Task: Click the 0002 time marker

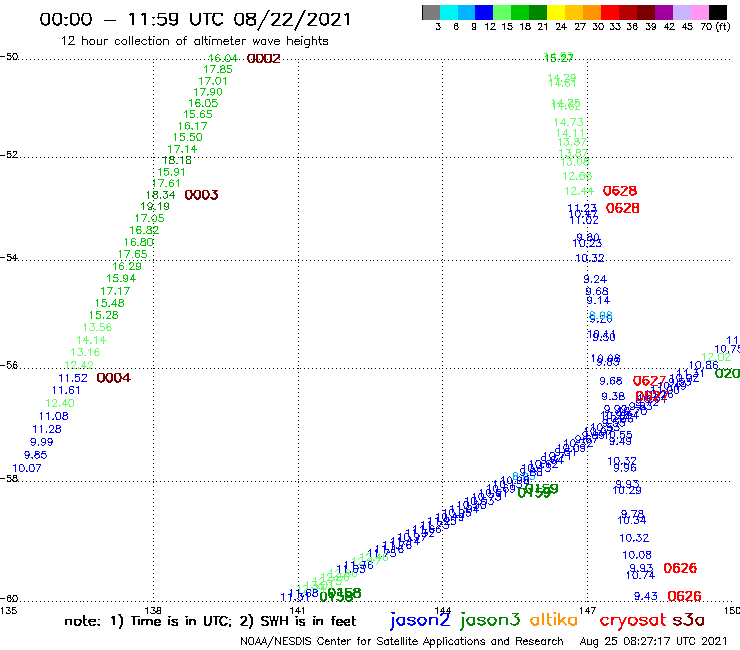Action: pyautogui.click(x=264, y=59)
